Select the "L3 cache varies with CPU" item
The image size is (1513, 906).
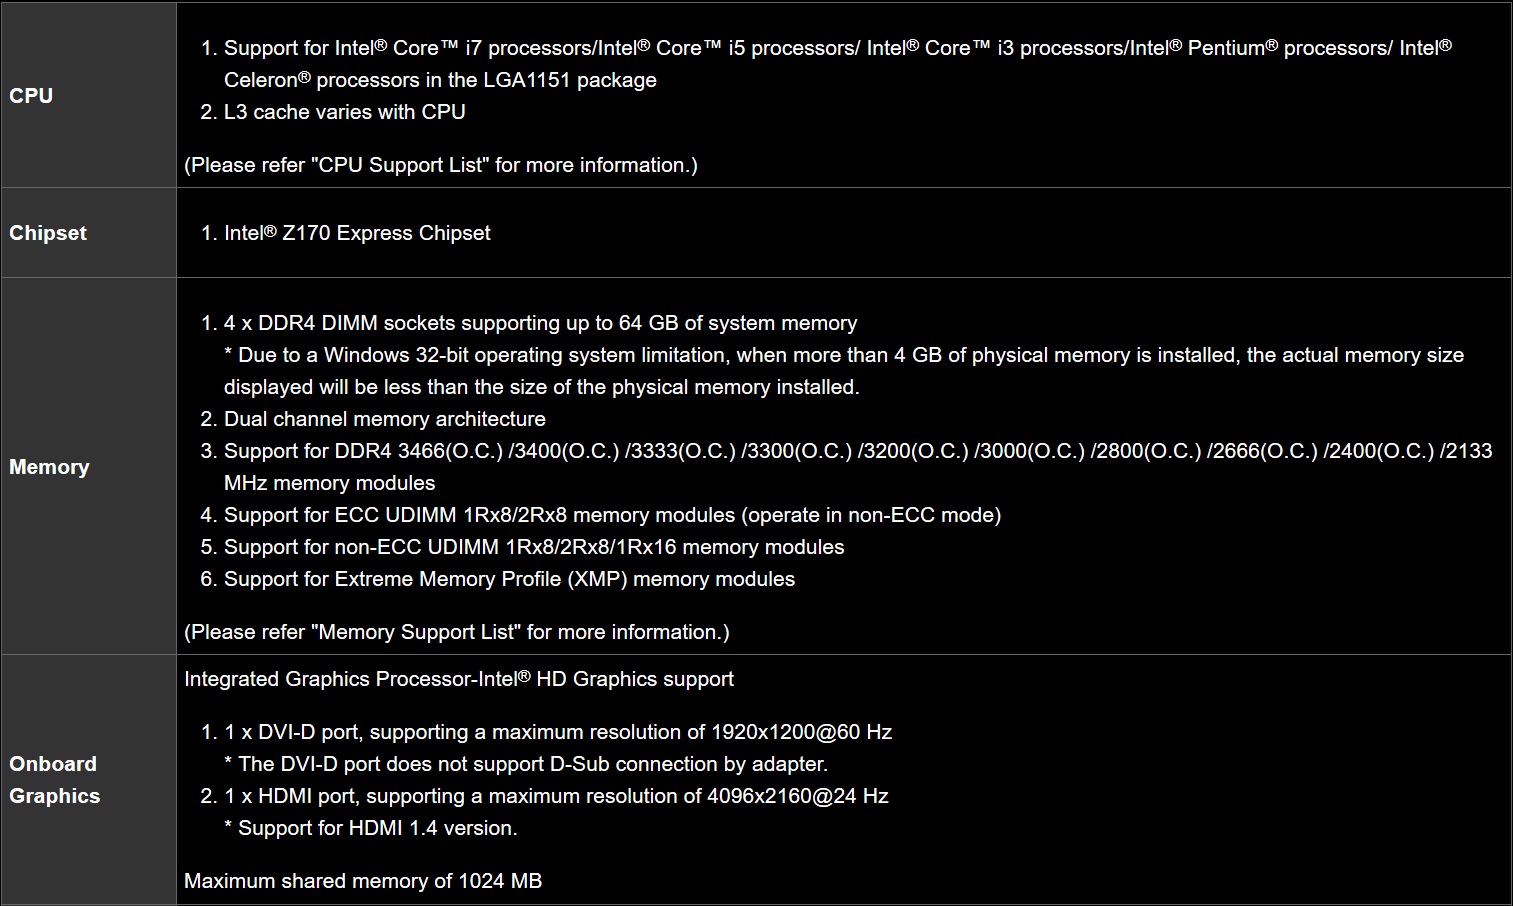344,112
